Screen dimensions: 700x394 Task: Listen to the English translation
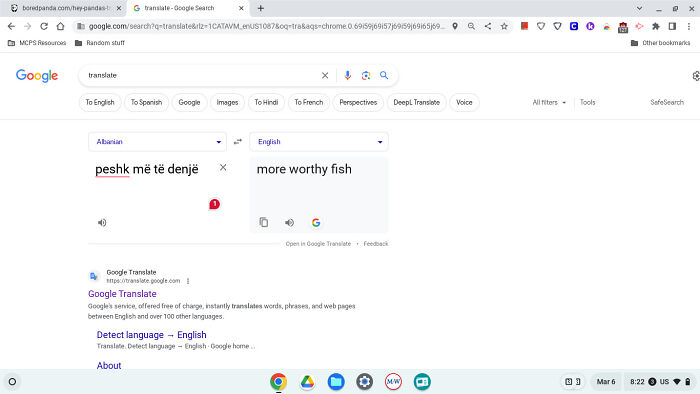[289, 222]
